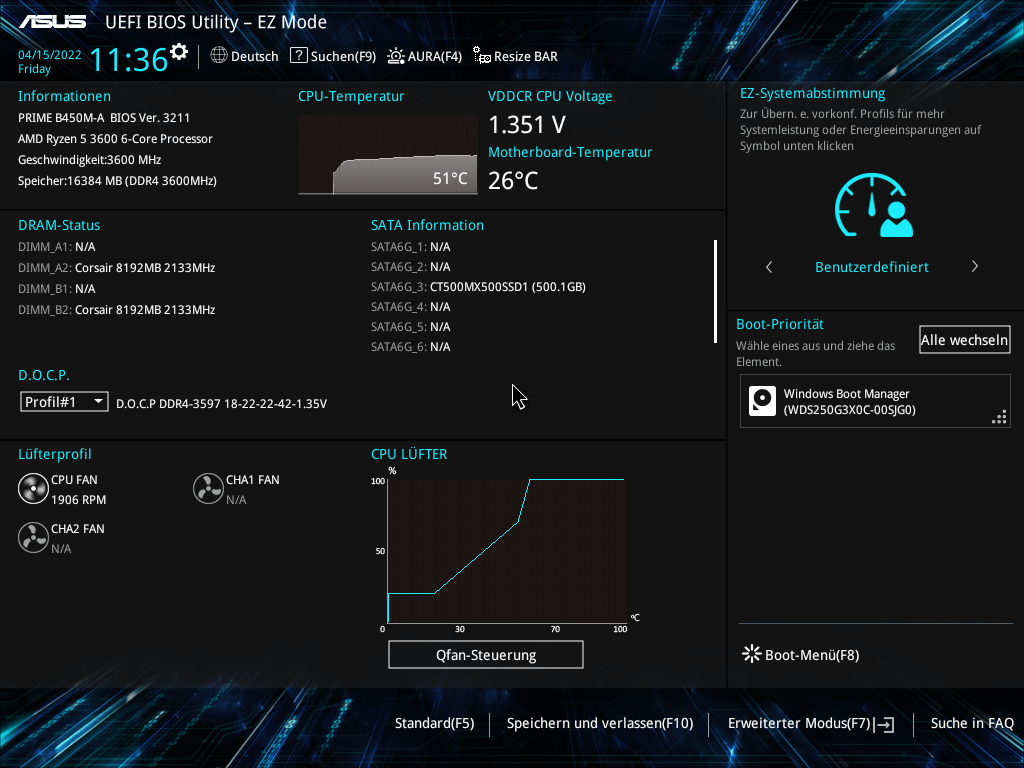Select SATA6G_4 row
The width and height of the screenshot is (1024, 768).
(411, 307)
